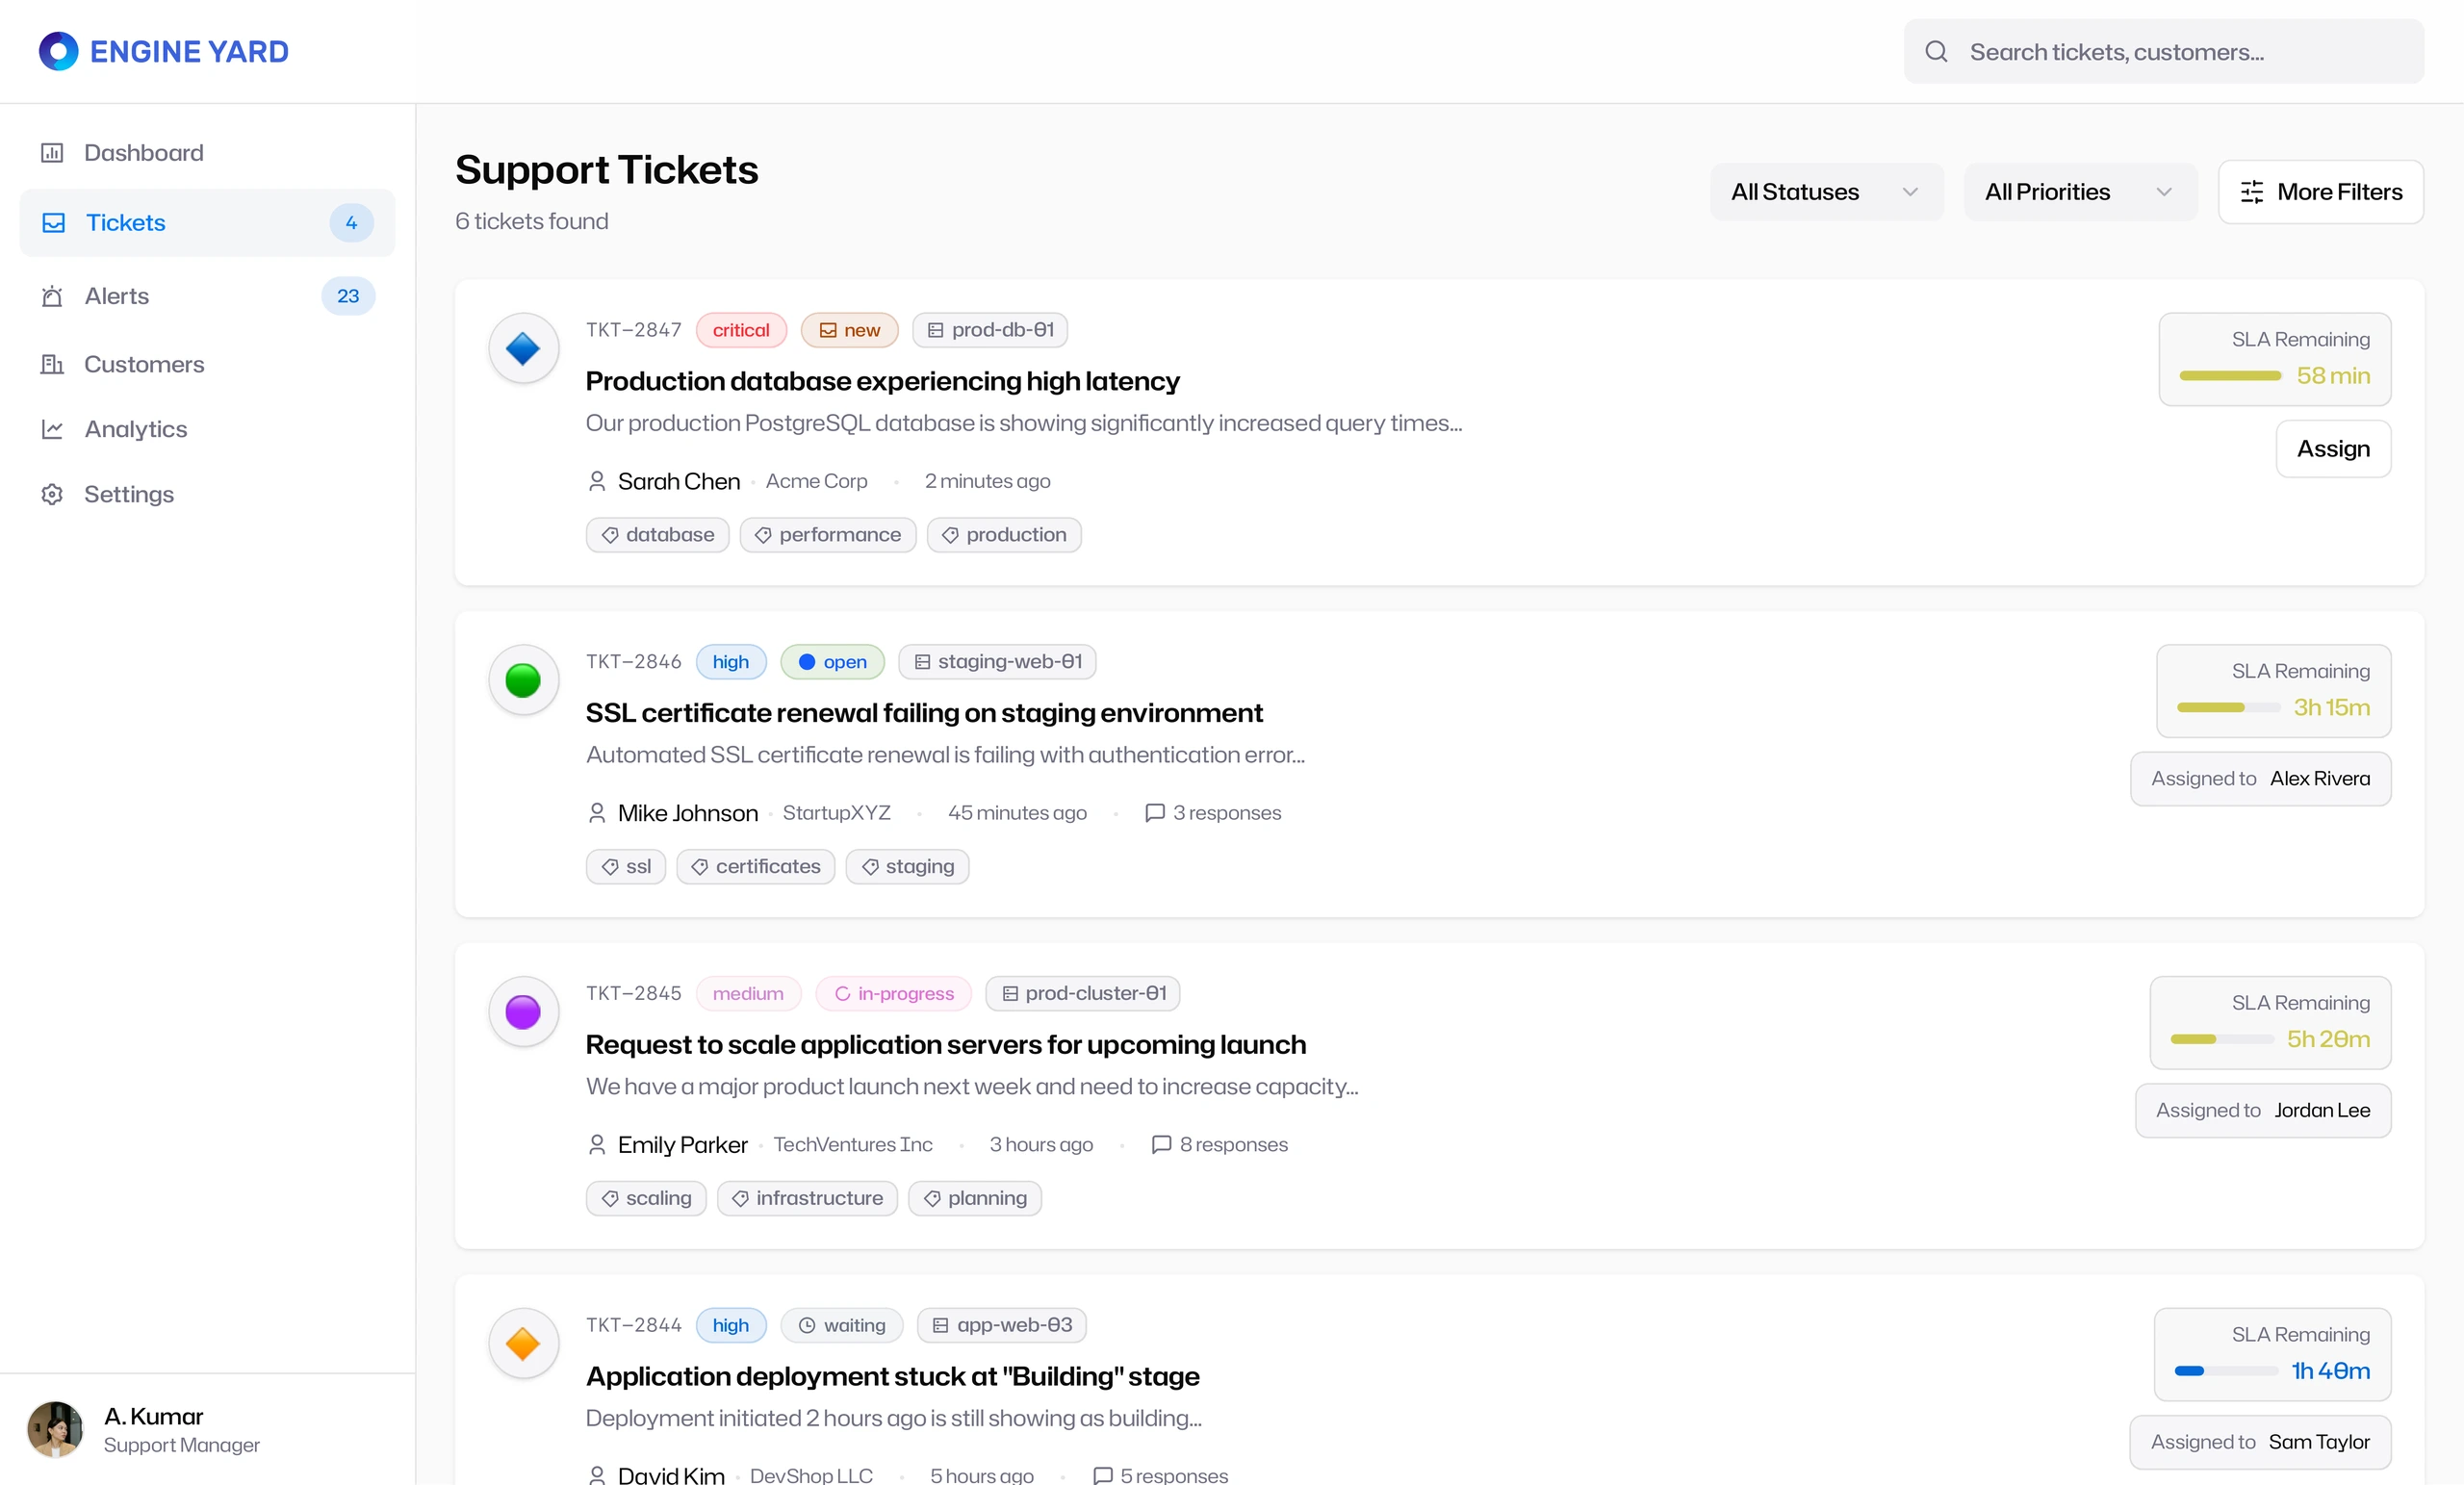Viewport: 2464px width, 1485px height.
Task: Click the search magnifier icon
Action: pyautogui.click(x=1936, y=51)
